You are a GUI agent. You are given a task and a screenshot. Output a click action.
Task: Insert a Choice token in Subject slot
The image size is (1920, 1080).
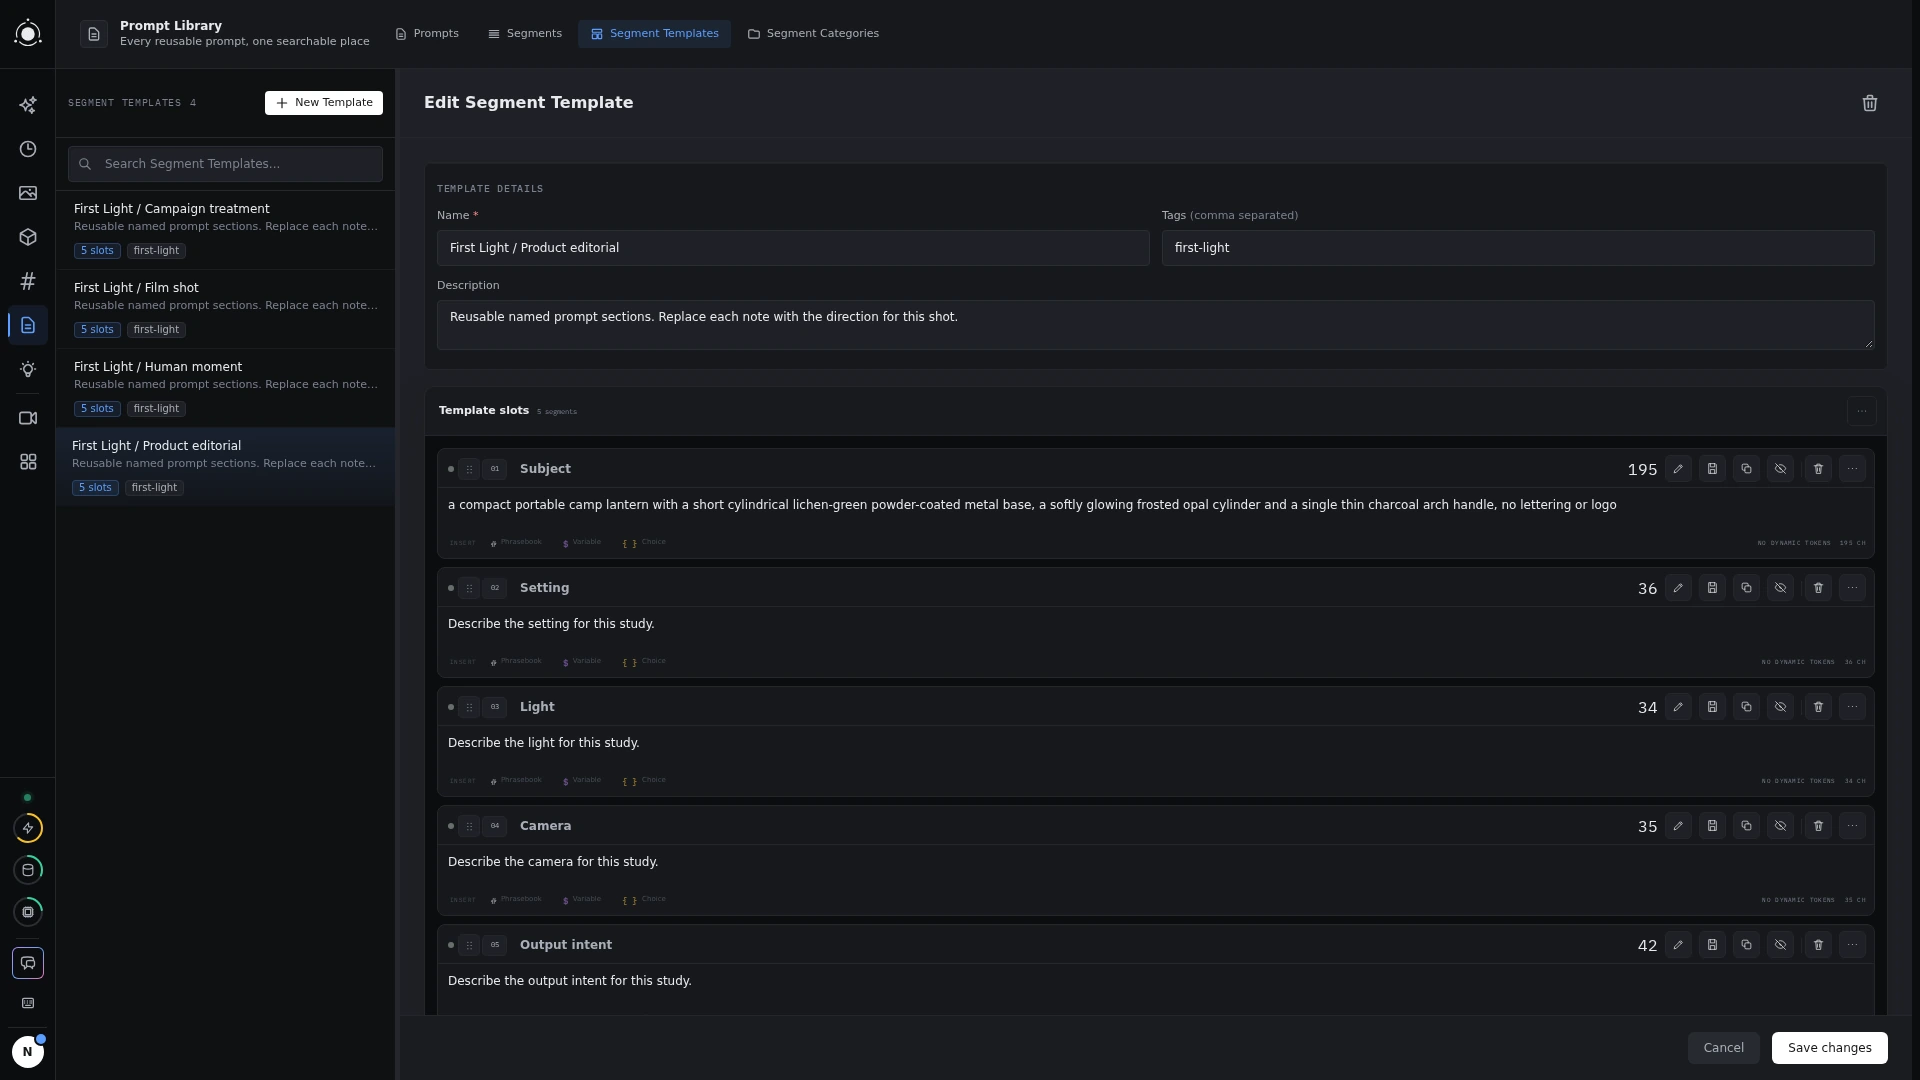pyautogui.click(x=644, y=543)
